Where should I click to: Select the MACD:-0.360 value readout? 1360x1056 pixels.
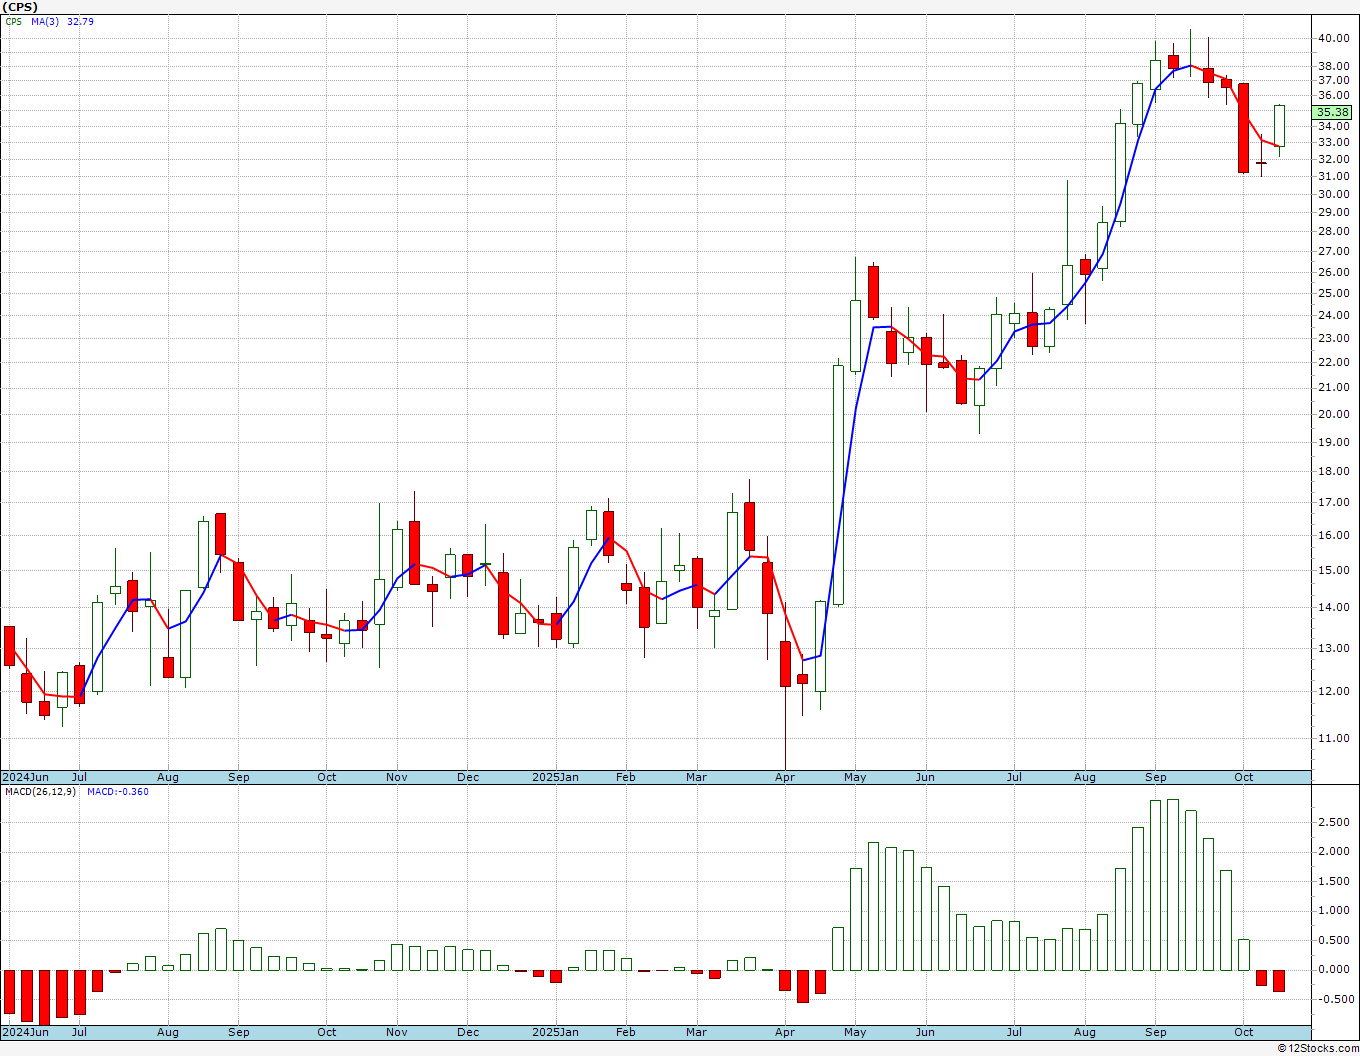[x=117, y=792]
